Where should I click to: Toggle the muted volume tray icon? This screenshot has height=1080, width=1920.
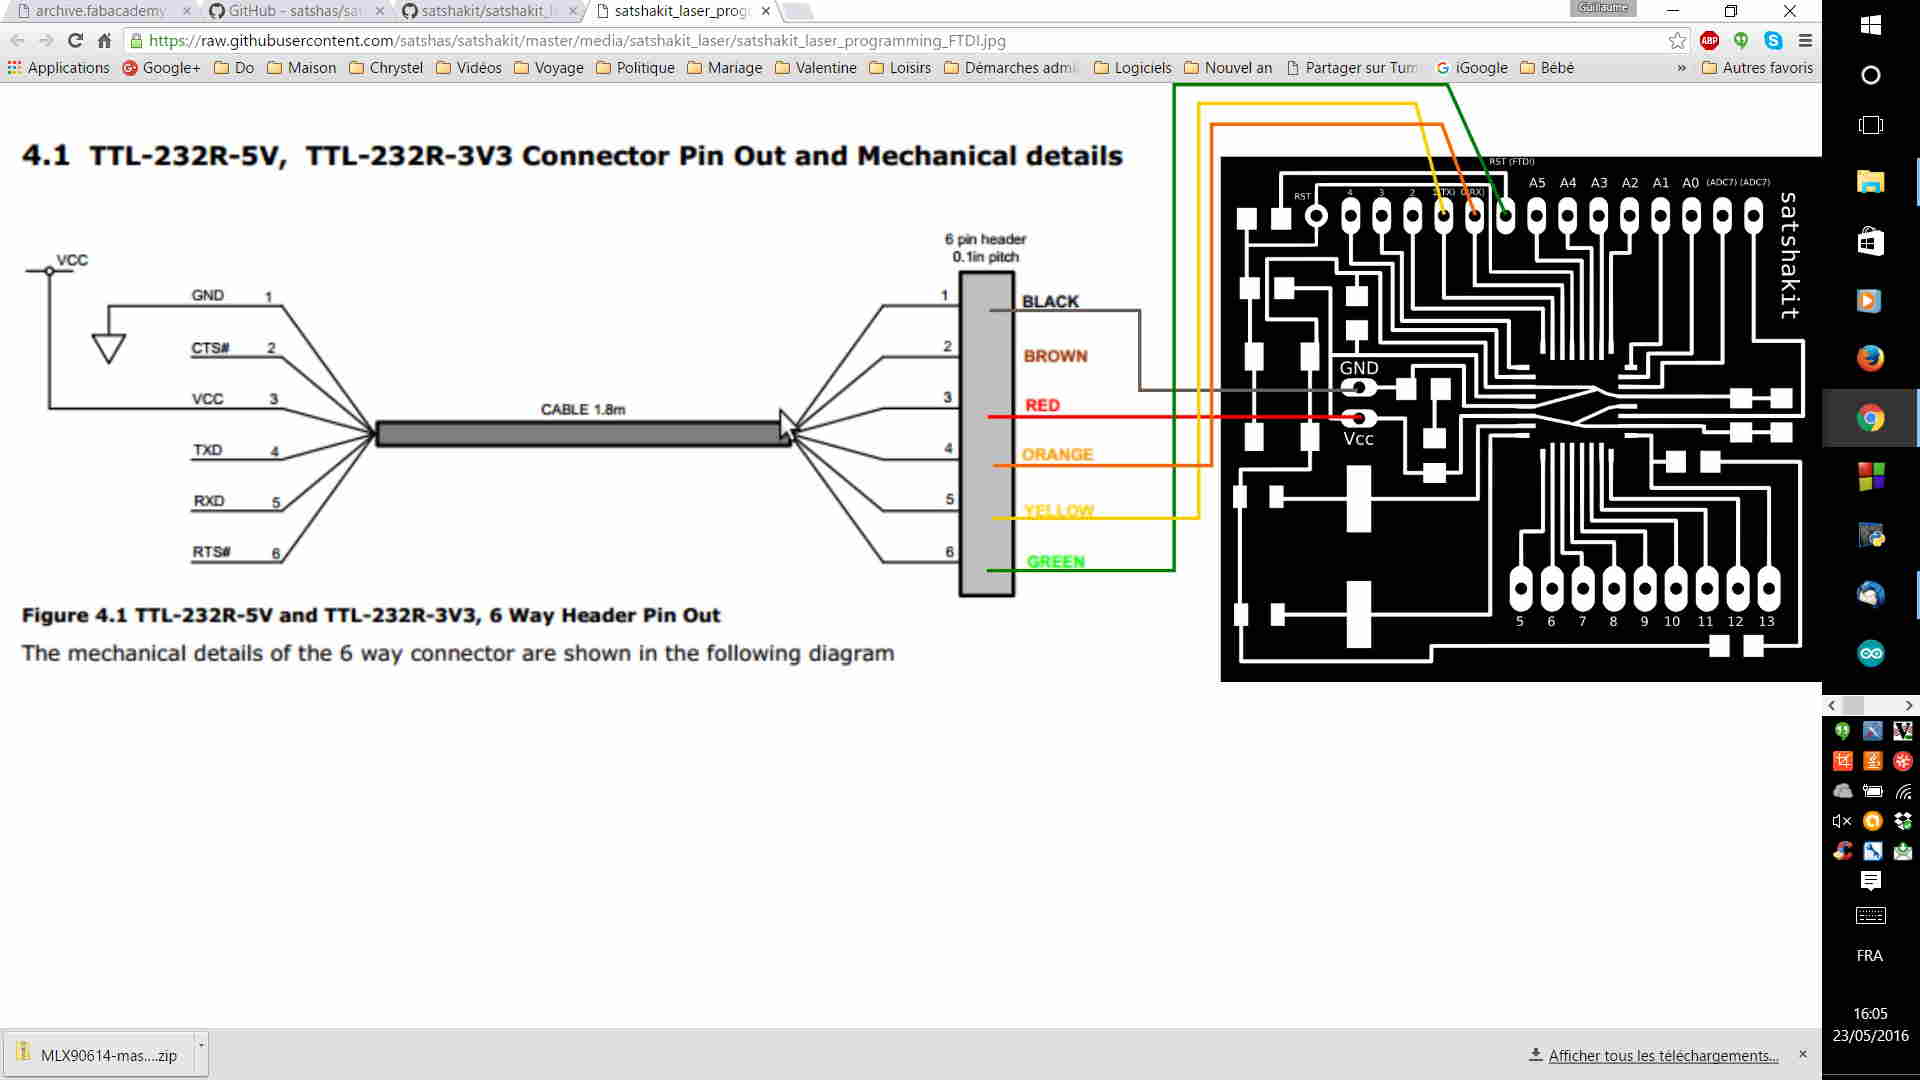click(1842, 821)
